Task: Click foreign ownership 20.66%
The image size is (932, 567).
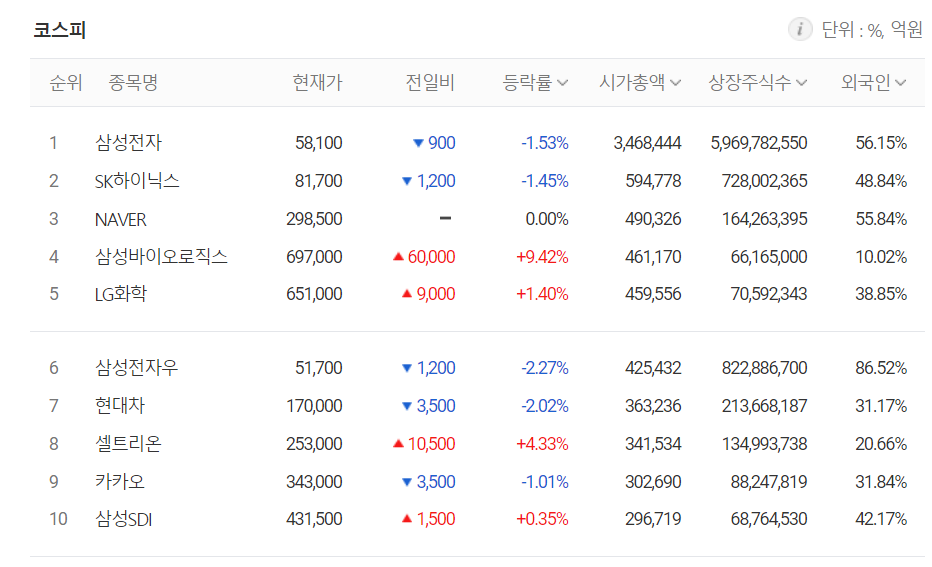Action: pos(881,444)
